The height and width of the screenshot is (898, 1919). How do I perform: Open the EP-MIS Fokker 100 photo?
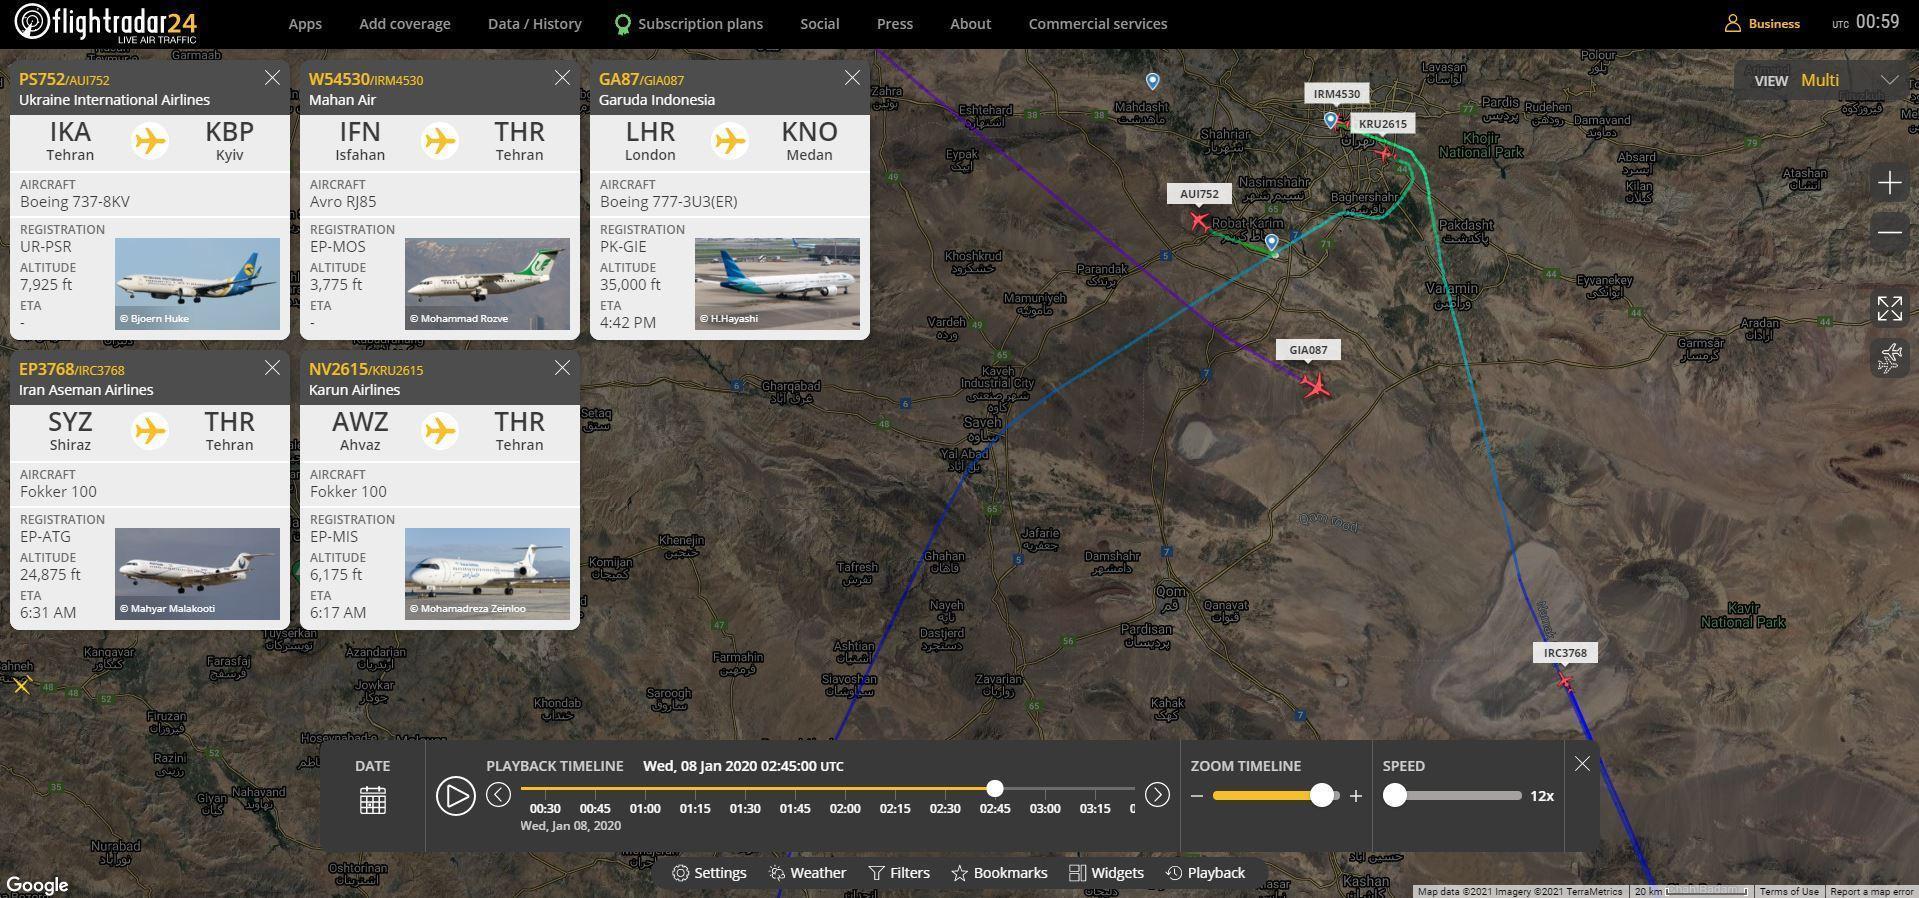coord(487,574)
